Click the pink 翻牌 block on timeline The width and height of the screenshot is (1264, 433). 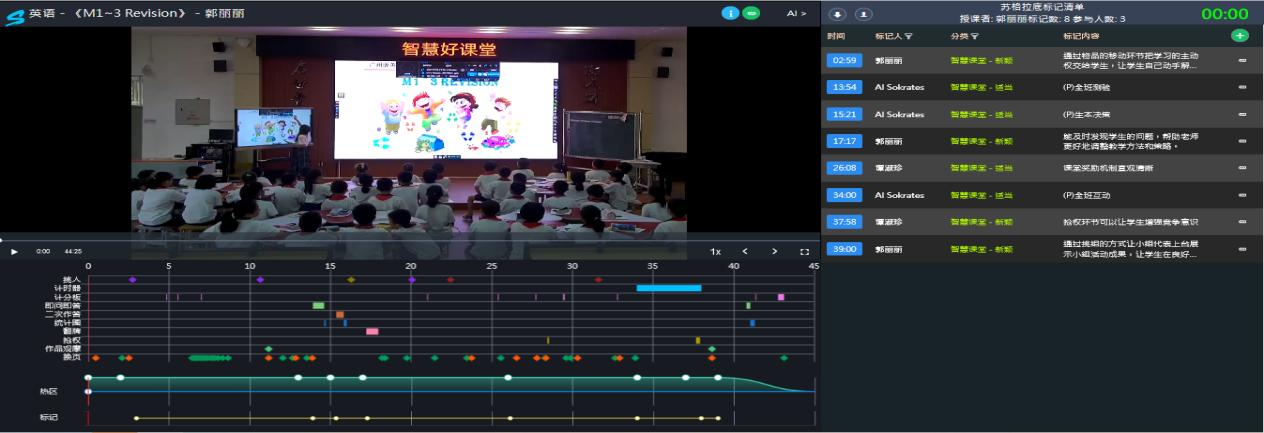point(372,331)
